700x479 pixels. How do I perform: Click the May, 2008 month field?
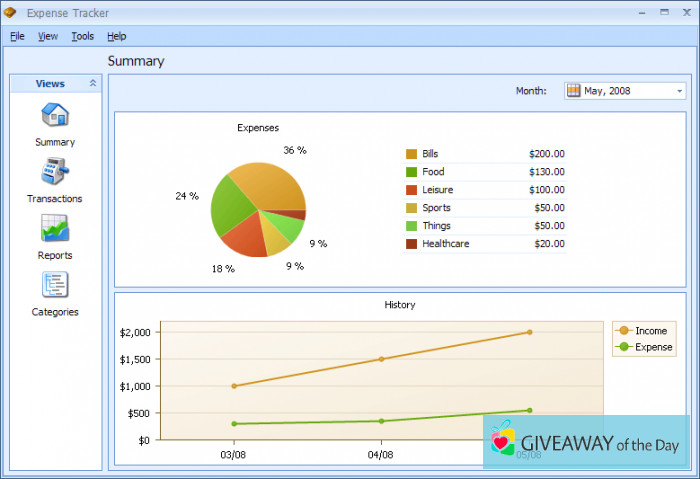click(625, 91)
